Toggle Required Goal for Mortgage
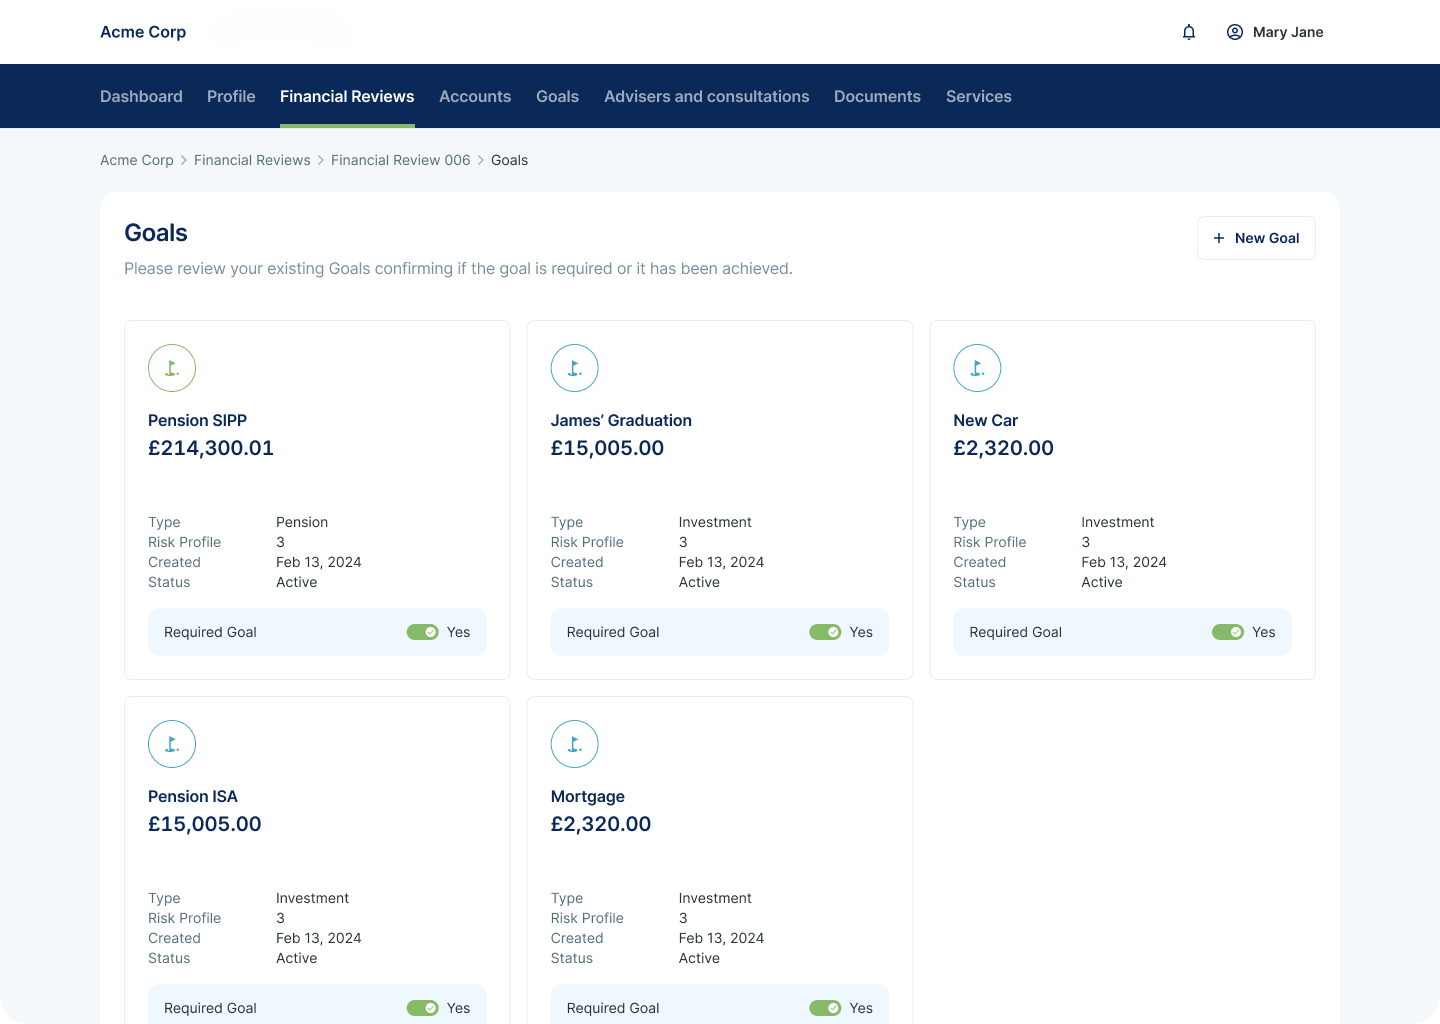Image resolution: width=1440 pixels, height=1024 pixels. click(825, 1008)
